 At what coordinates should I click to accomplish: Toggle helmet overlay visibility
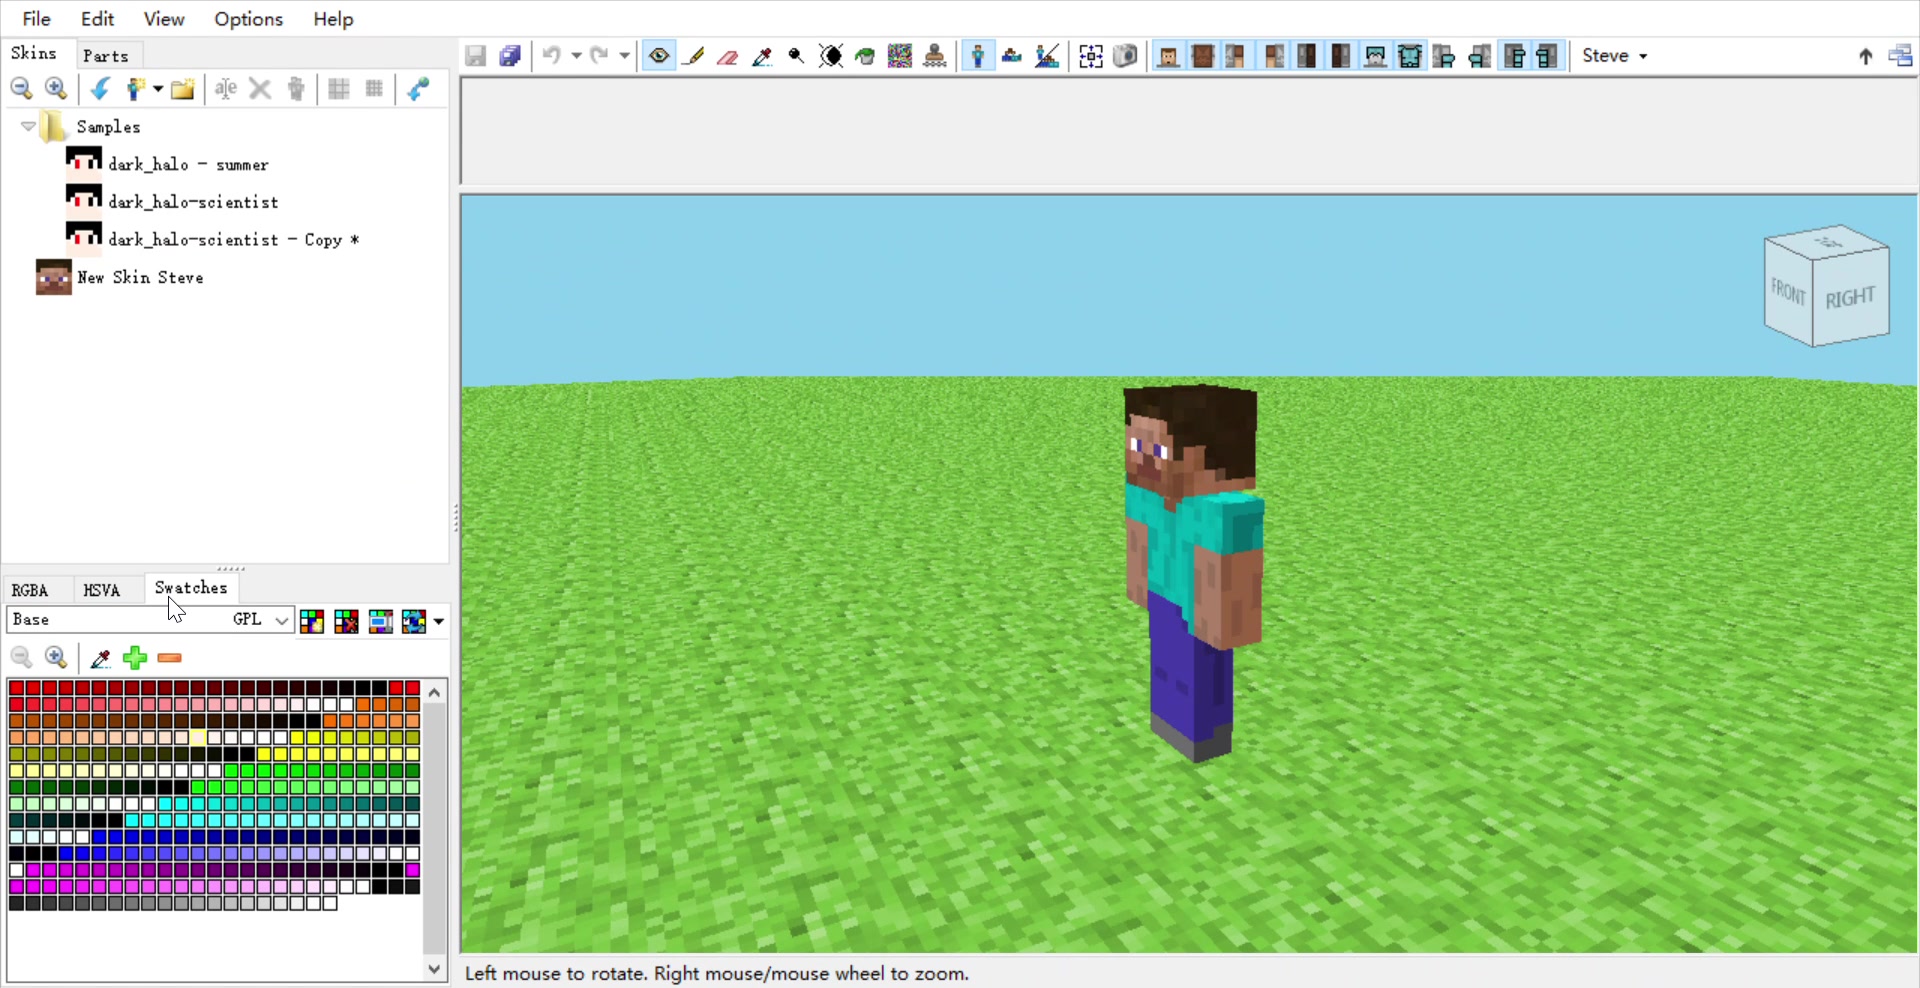1376,56
